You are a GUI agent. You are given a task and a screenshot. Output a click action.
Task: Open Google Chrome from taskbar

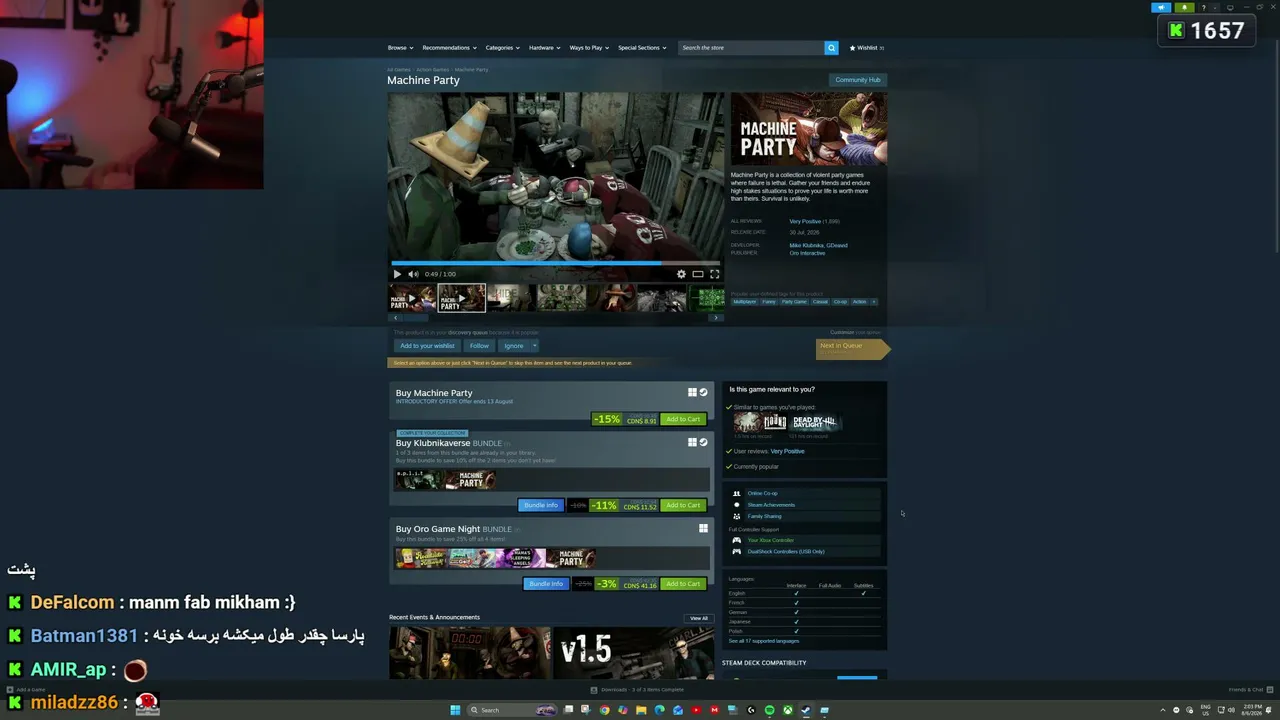pos(604,710)
